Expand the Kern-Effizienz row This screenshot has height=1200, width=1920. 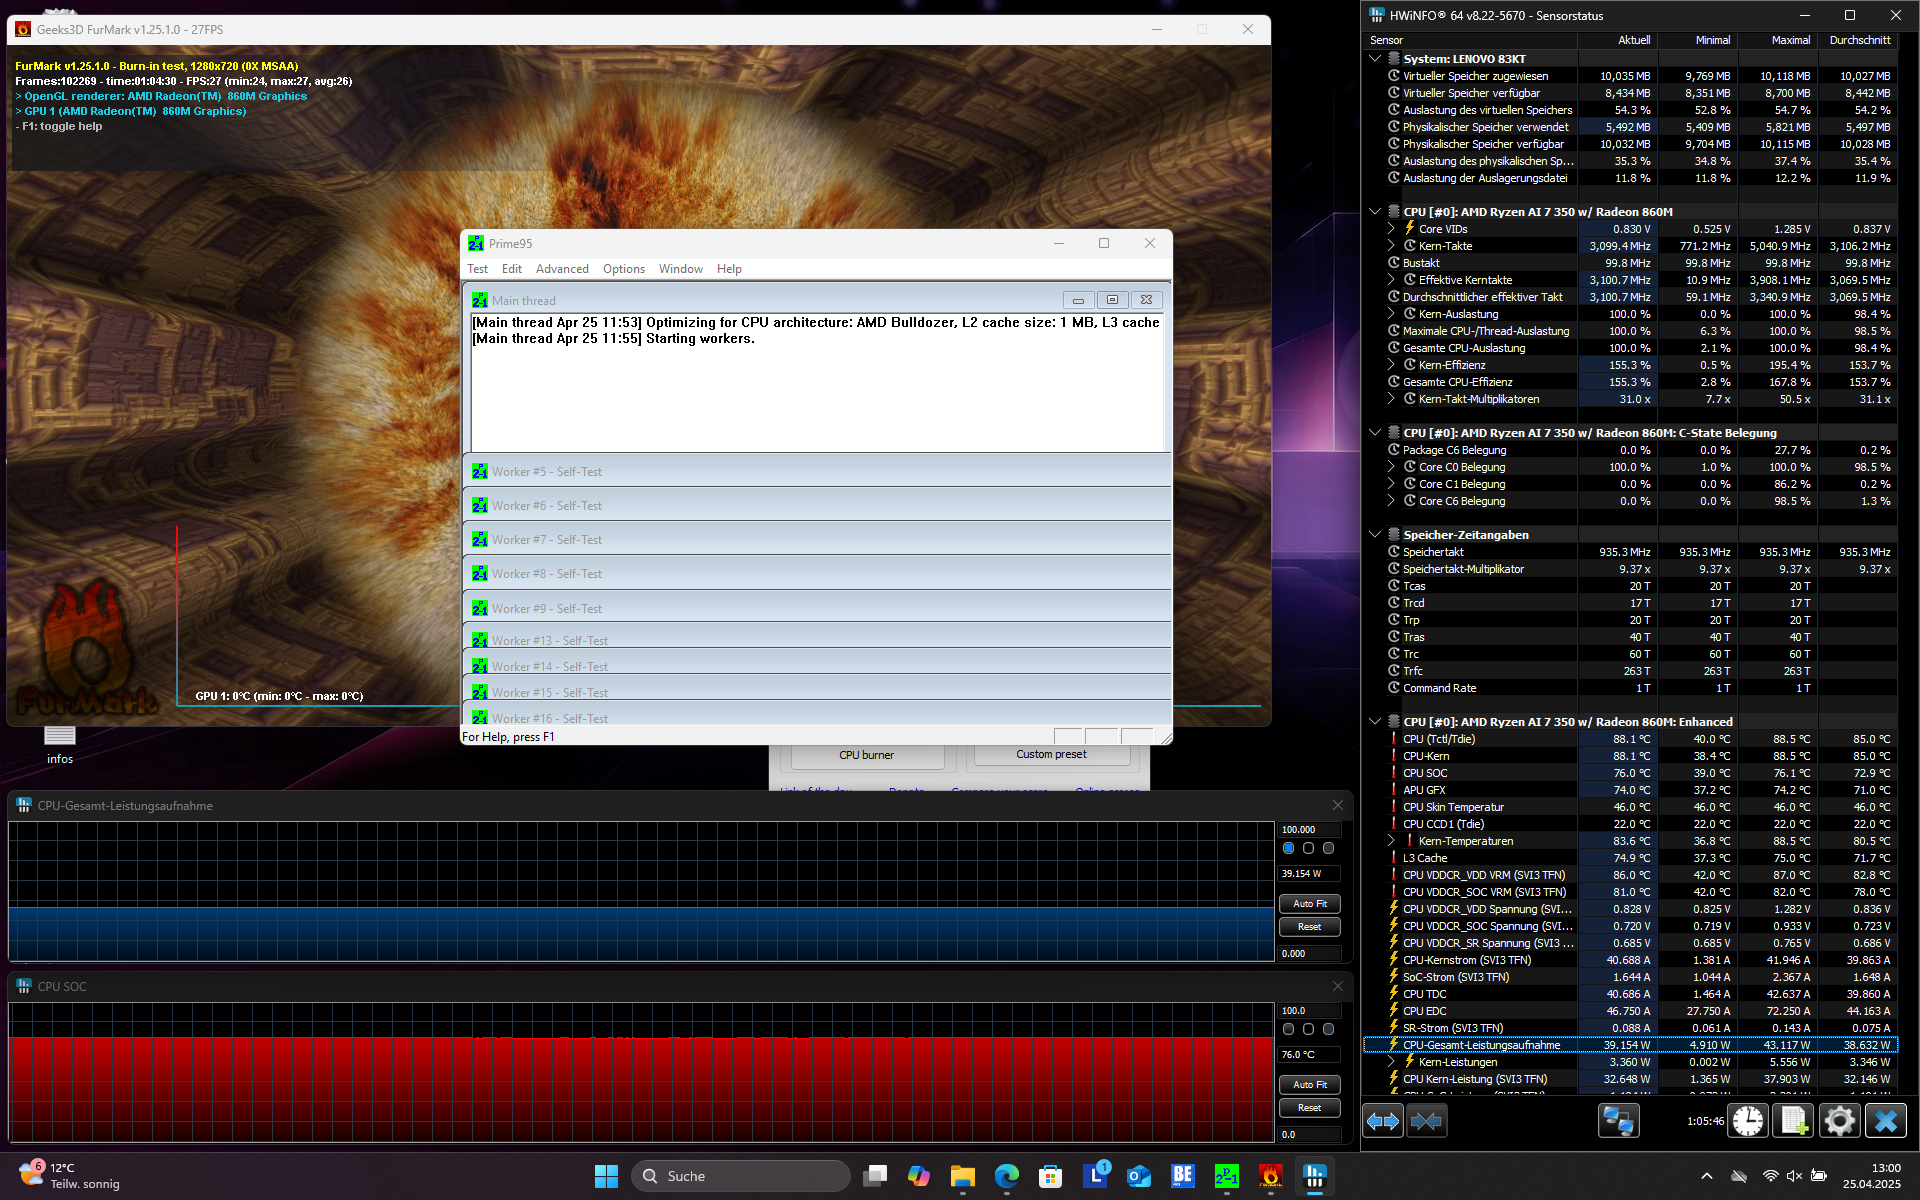click(x=1391, y=365)
